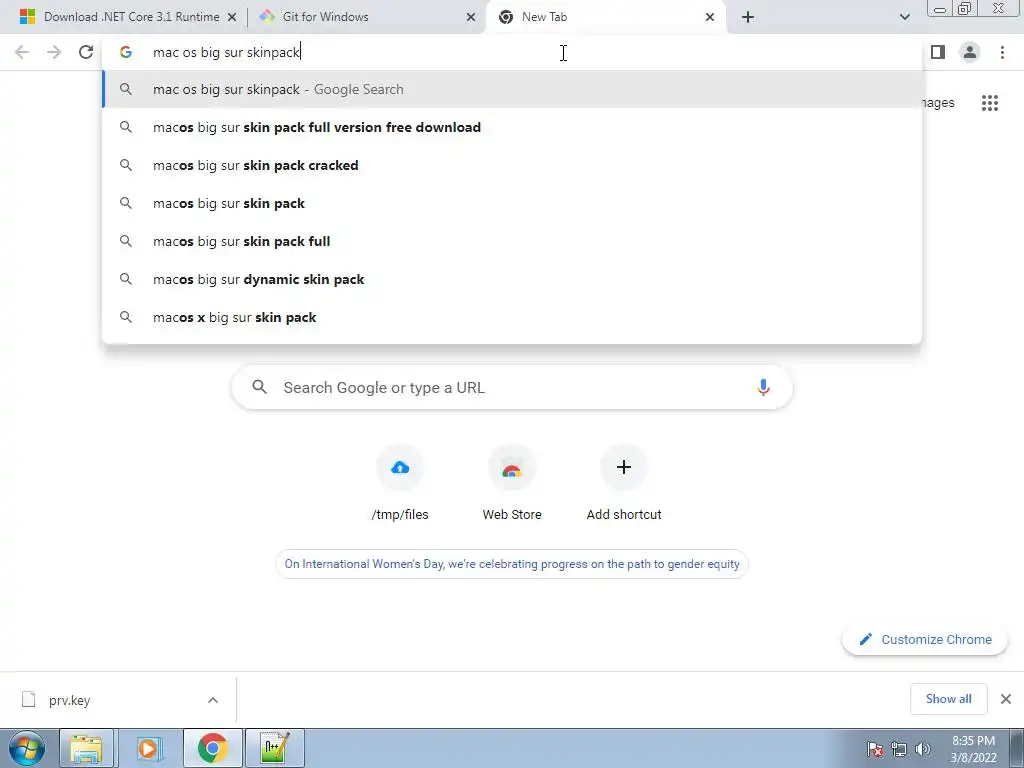The height and width of the screenshot is (768, 1024).
Task: Choose the 'macos big sur skin pack' suggestion
Action: point(512,203)
